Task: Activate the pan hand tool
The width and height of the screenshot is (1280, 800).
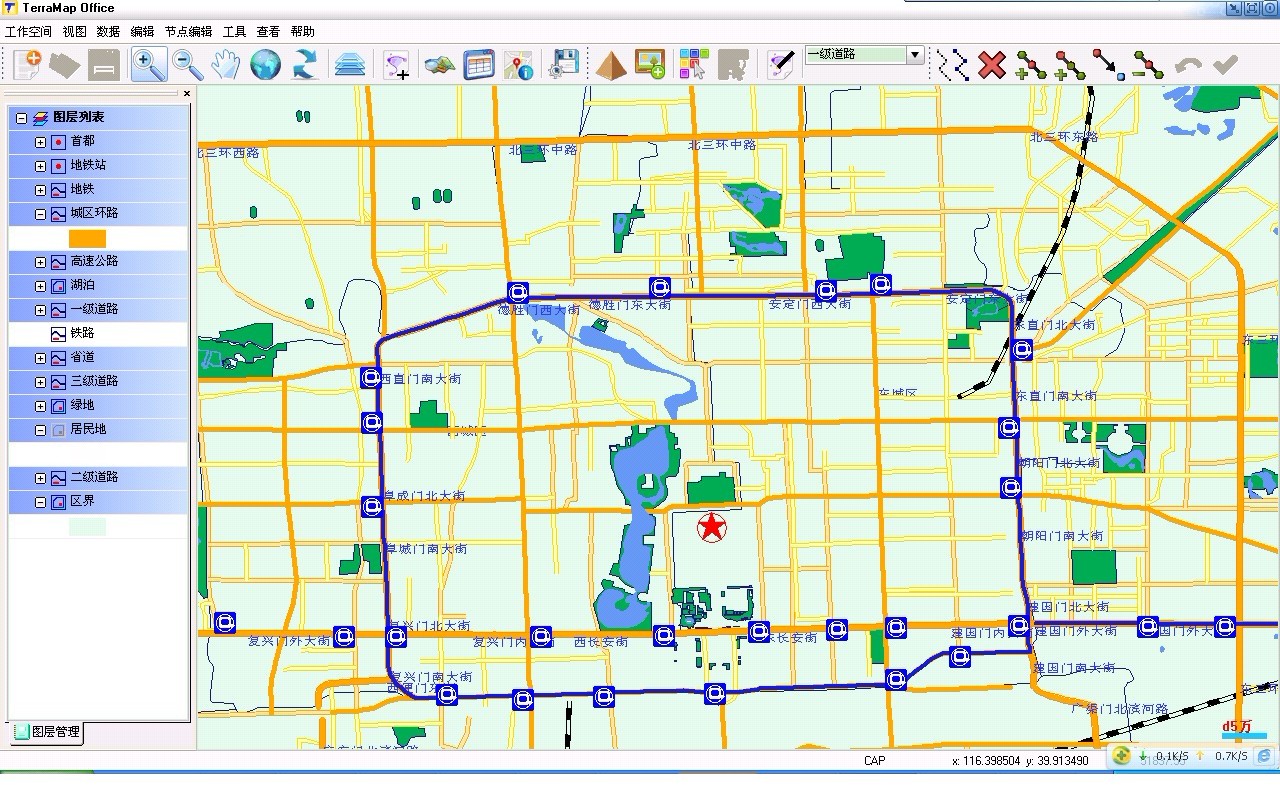Action: tap(226, 65)
